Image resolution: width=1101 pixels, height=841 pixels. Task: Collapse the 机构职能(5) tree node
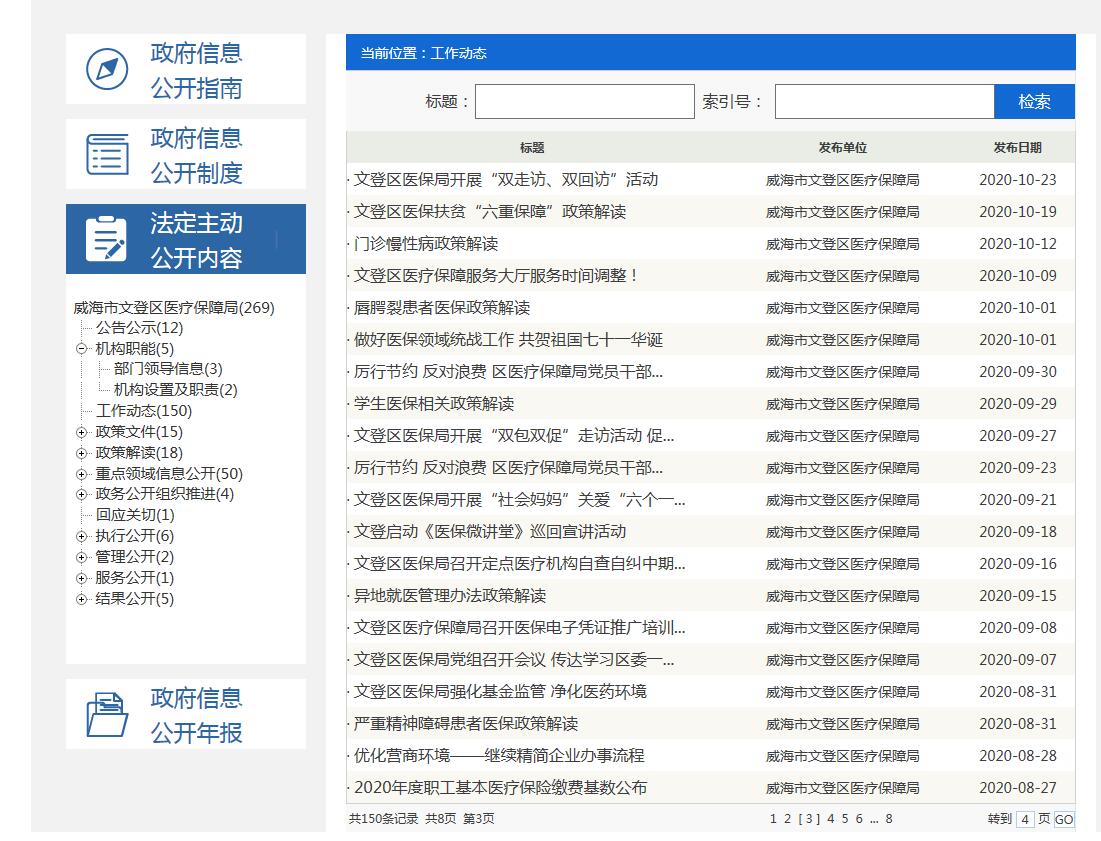click(x=82, y=349)
